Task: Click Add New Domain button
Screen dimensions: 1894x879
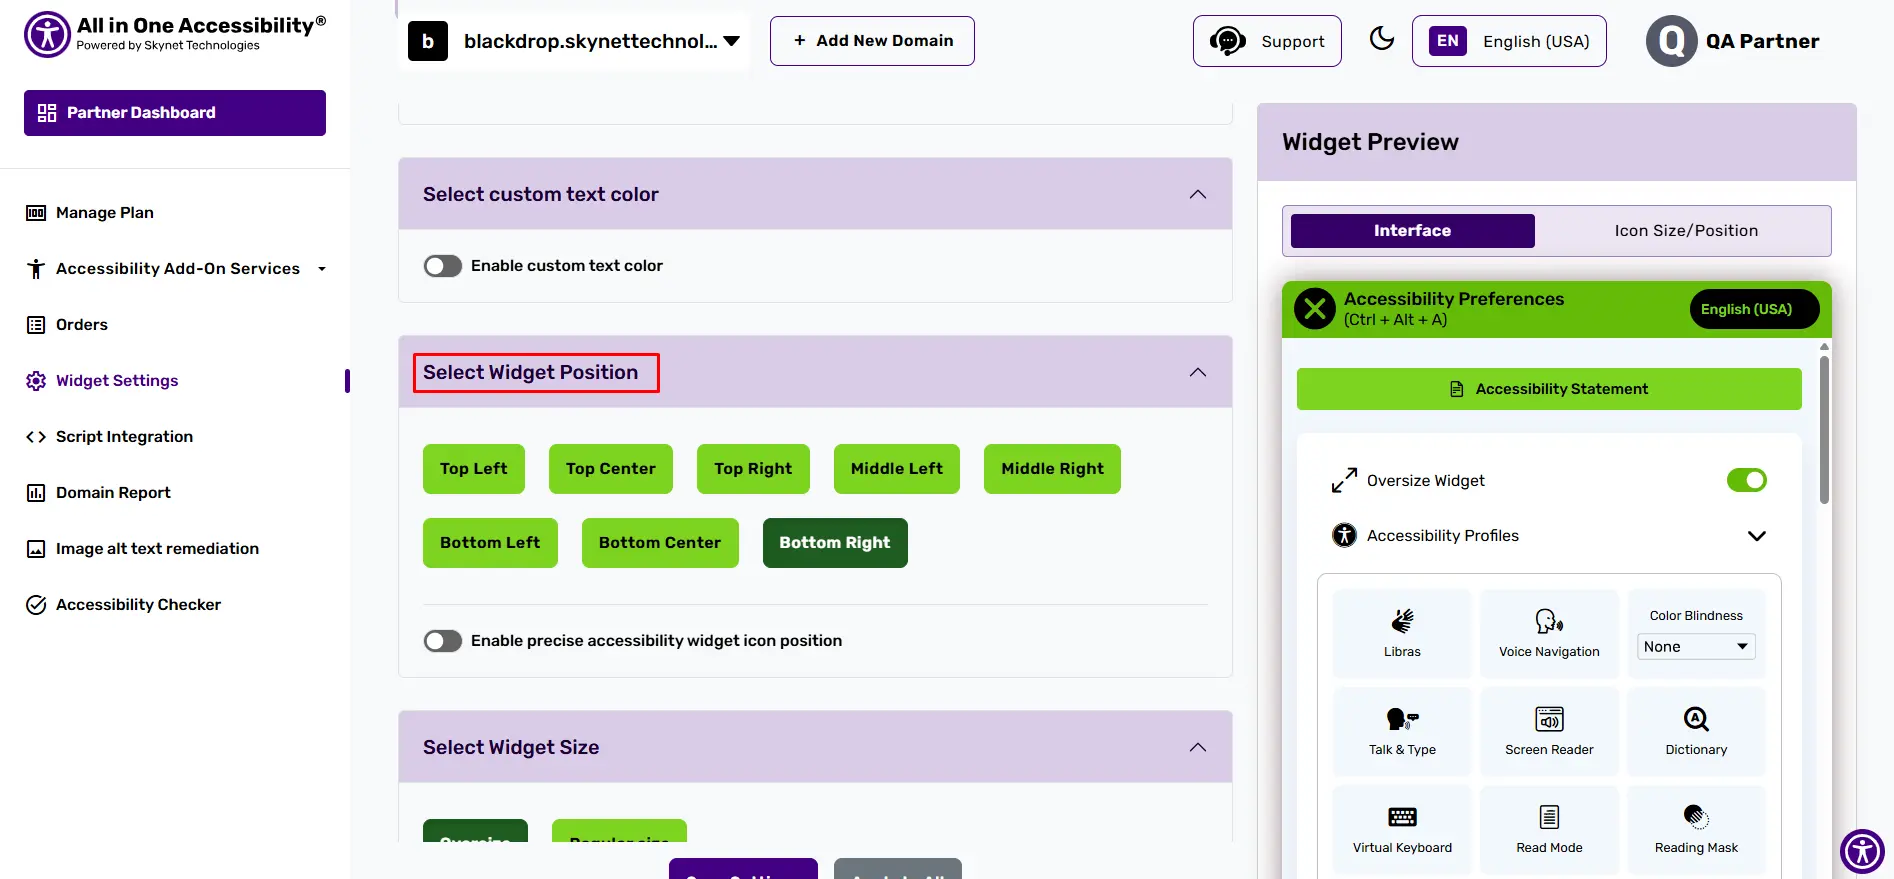Action: [872, 41]
